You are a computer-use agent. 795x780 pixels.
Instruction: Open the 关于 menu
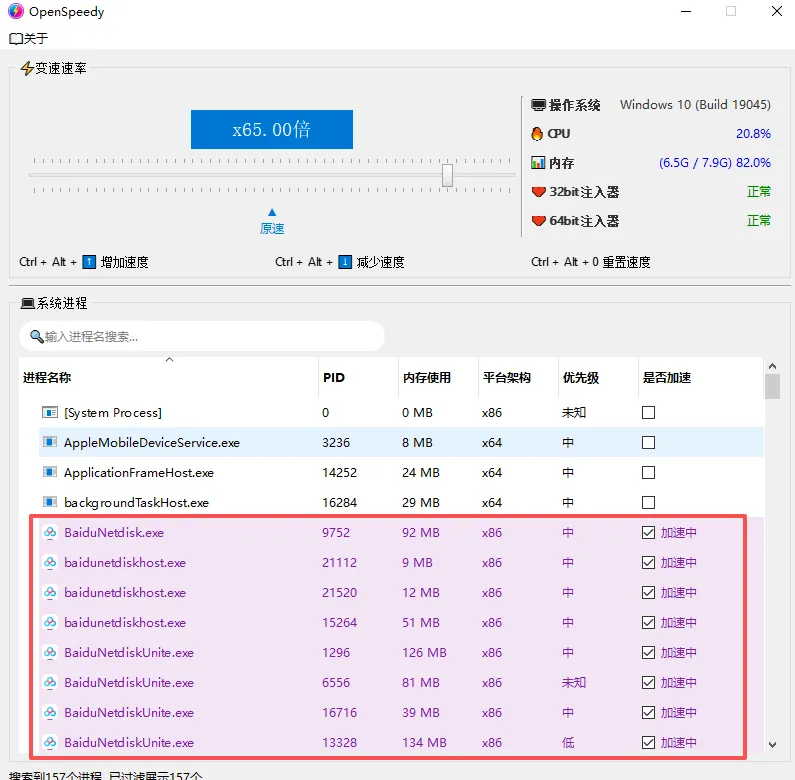pyautogui.click(x=29, y=38)
